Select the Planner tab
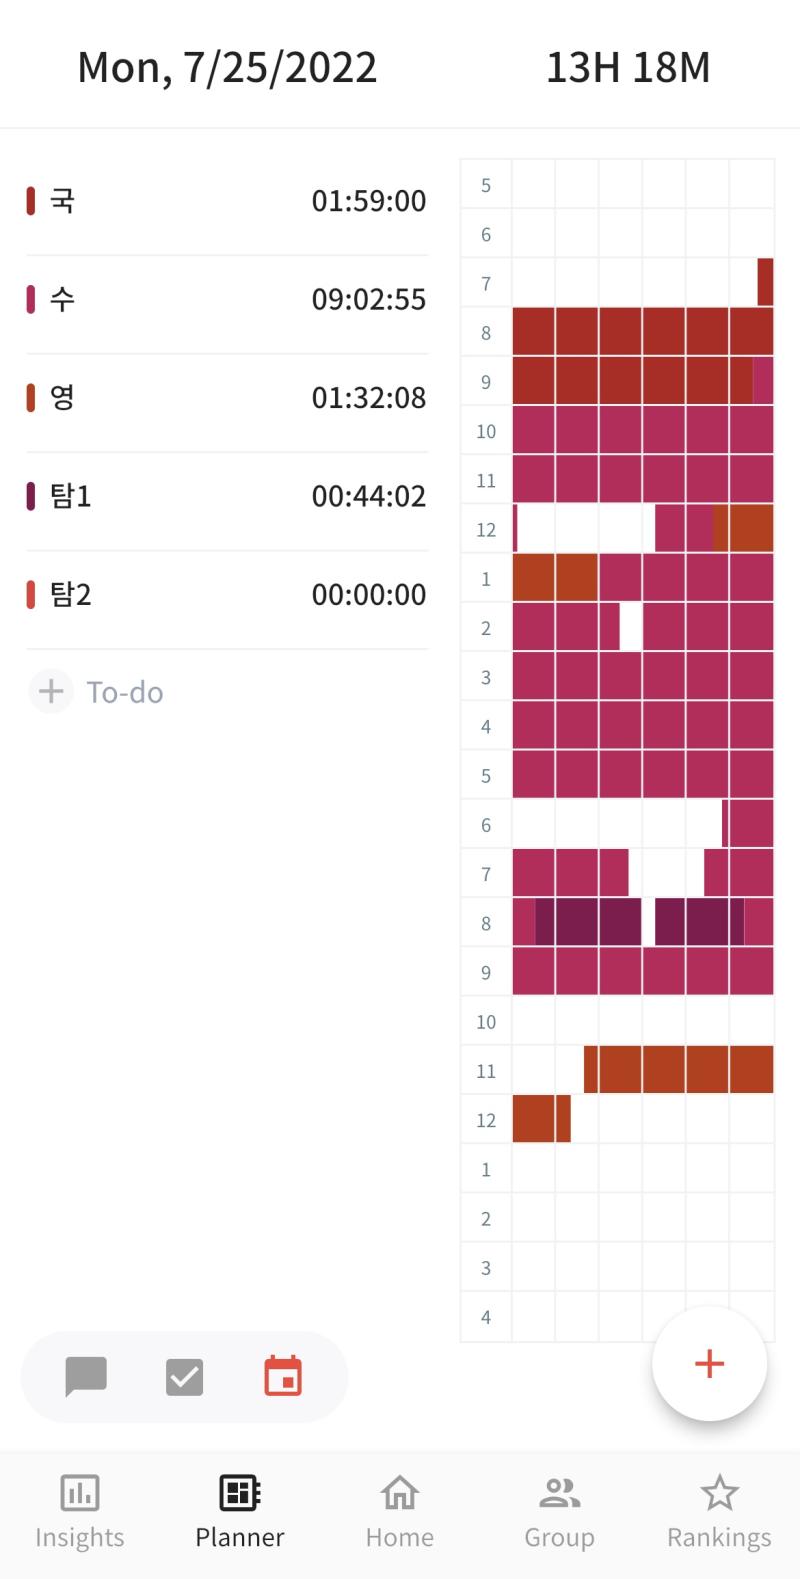 click(240, 1512)
